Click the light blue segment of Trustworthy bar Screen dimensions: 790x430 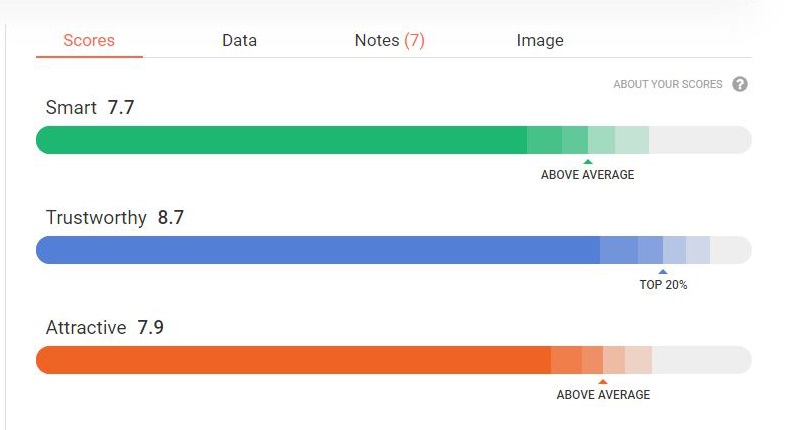pyautogui.click(x=674, y=250)
